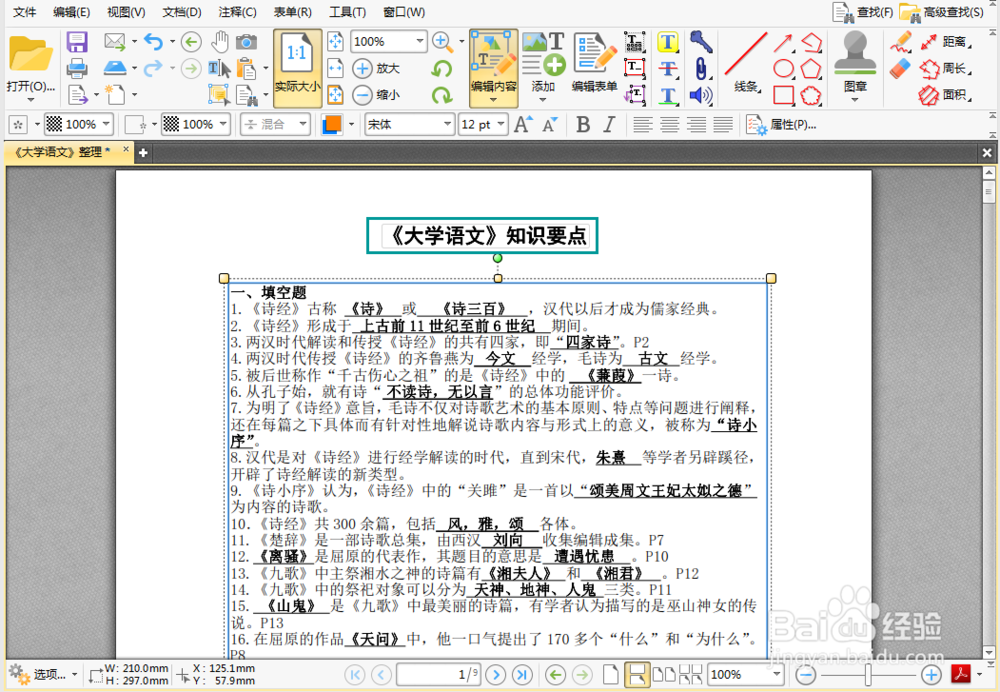Open the 属性(P) properties dialog
The image size is (1000, 692).
(787, 124)
